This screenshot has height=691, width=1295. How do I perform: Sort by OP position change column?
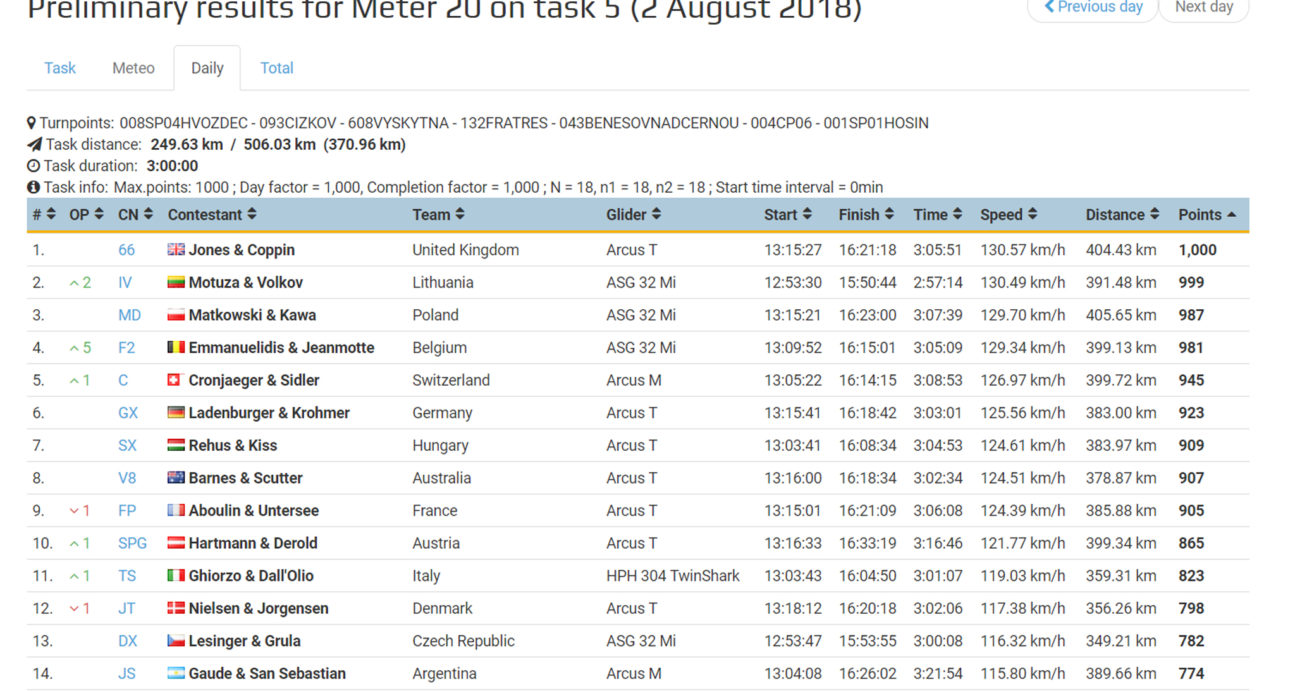[85, 215]
